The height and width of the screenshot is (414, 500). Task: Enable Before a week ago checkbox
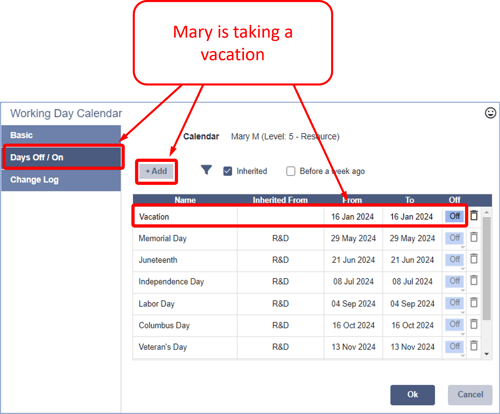[291, 171]
